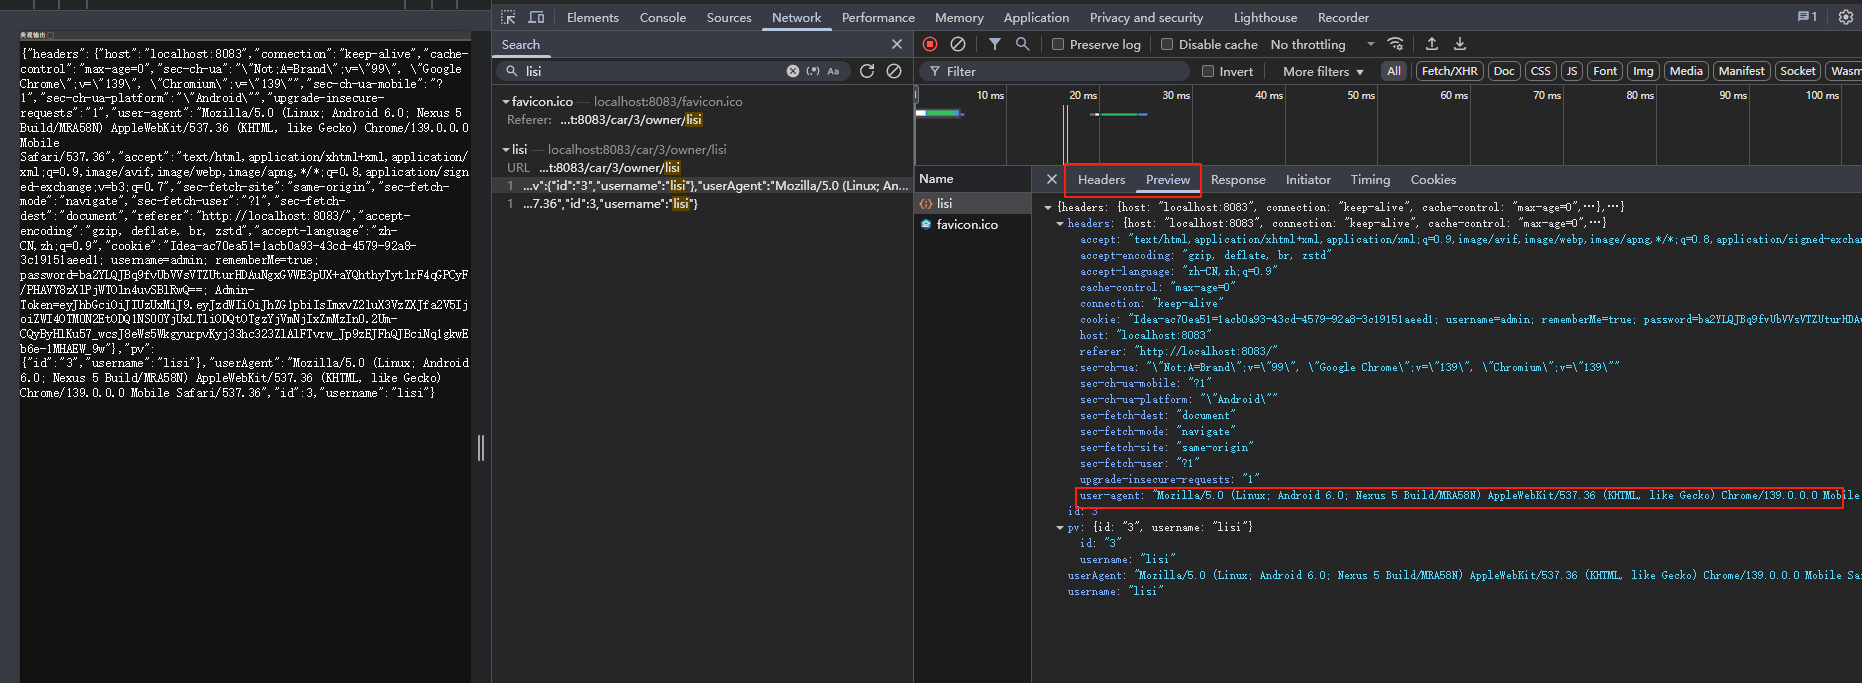This screenshot has height=683, width=1862.
Task: Toggle regular expression search option
Action: [813, 71]
